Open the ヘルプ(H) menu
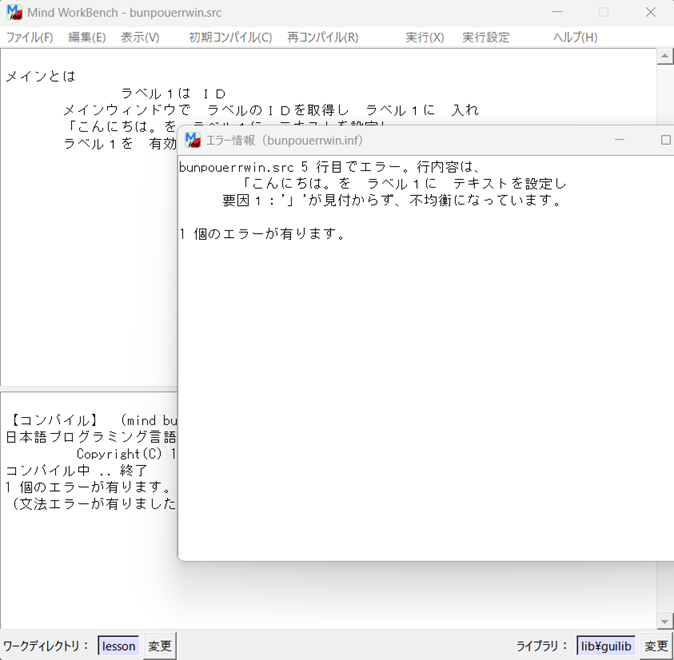 [575, 37]
